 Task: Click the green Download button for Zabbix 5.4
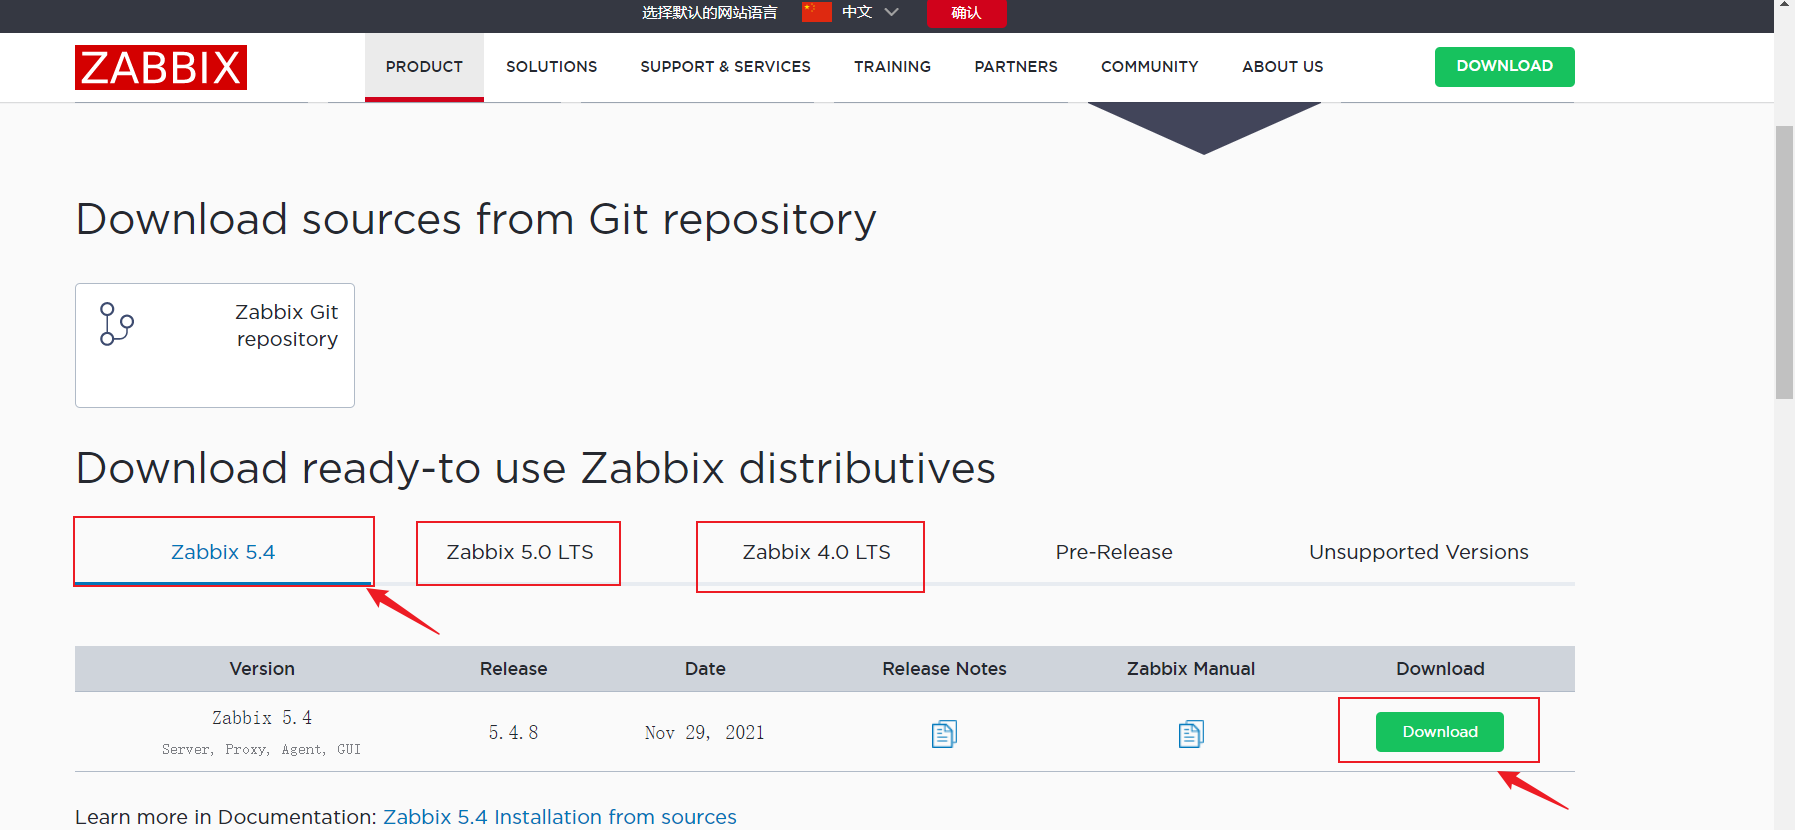pos(1440,732)
